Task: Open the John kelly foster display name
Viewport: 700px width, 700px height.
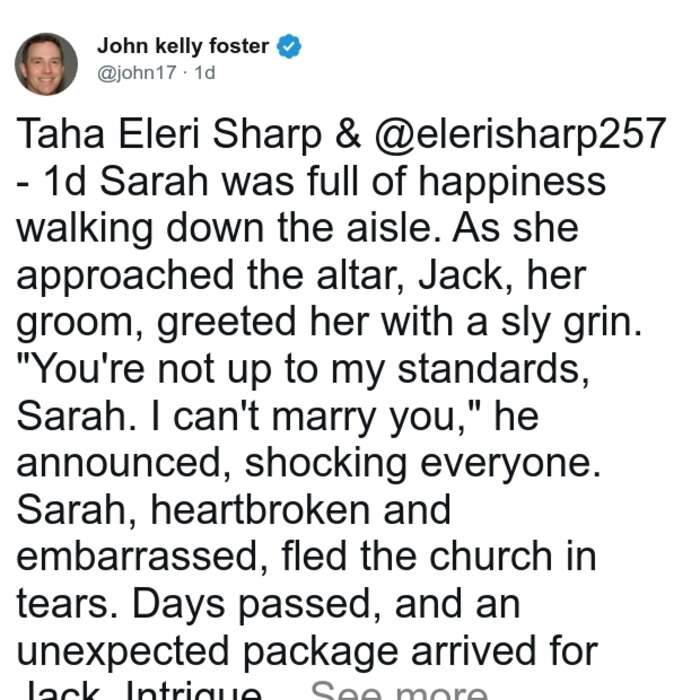Action: 183,46
